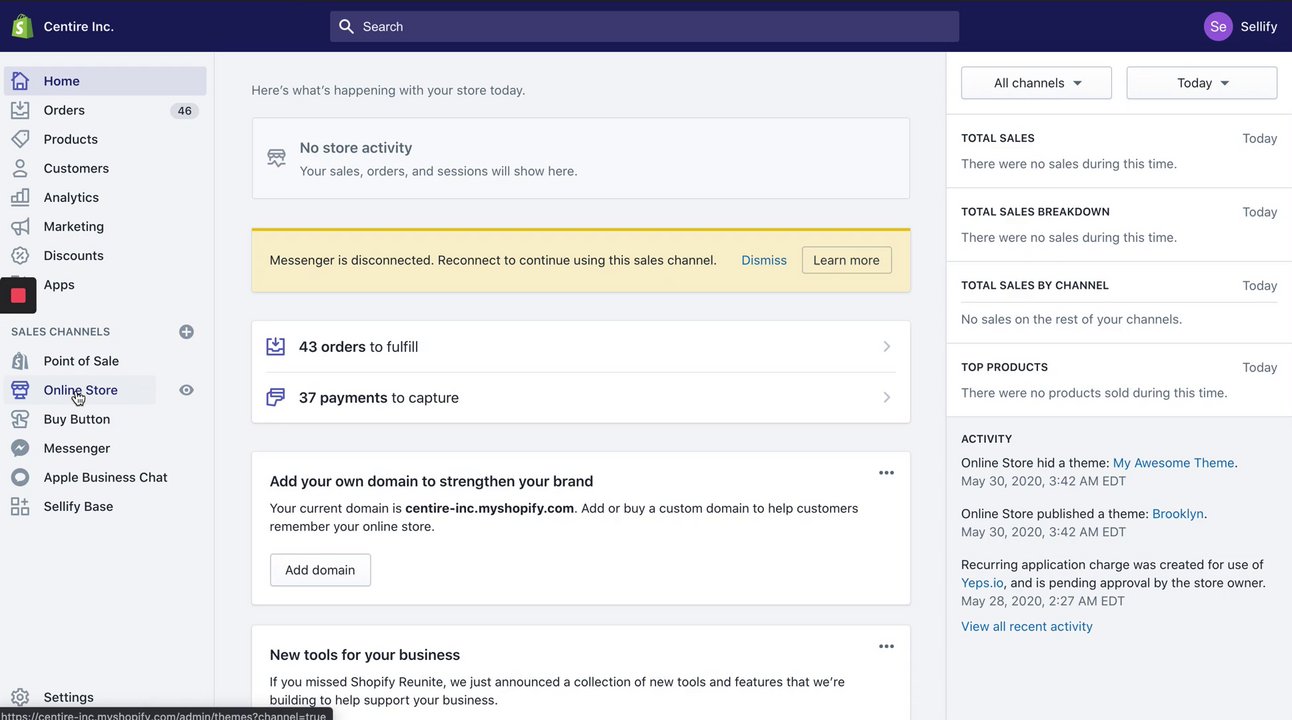Go to Customers in sidebar

click(76, 168)
